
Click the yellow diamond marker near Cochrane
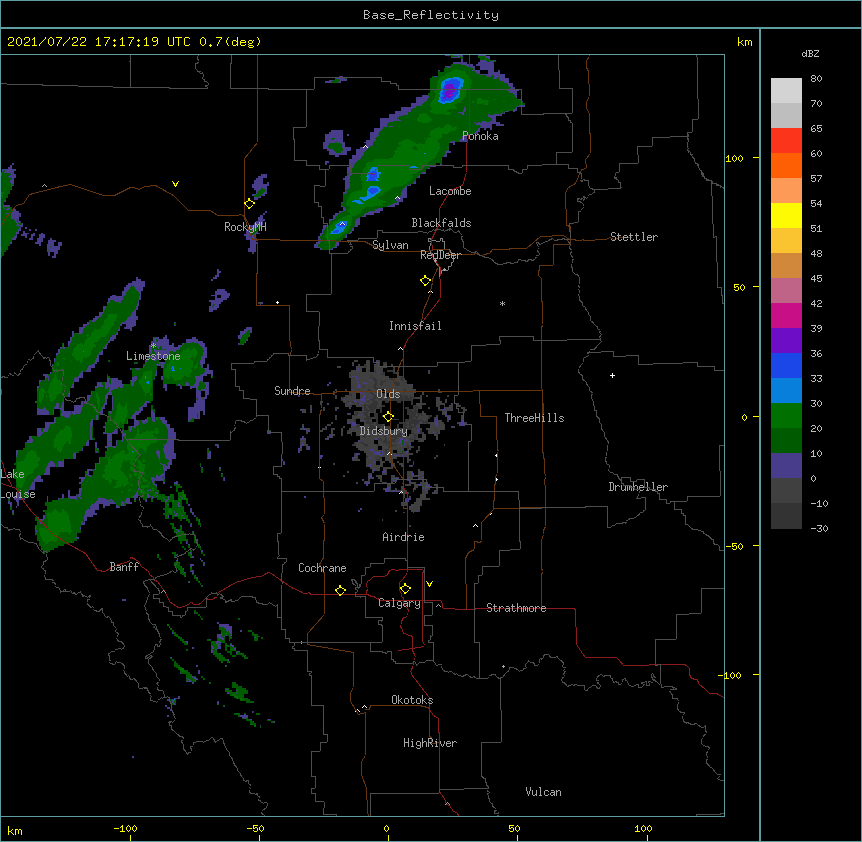pyautogui.click(x=340, y=590)
